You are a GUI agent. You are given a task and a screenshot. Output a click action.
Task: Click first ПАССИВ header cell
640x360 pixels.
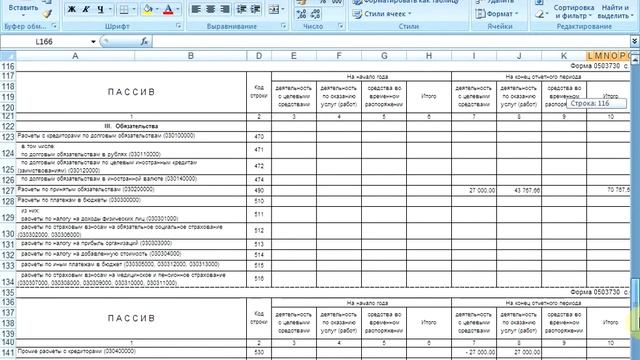click(131, 92)
